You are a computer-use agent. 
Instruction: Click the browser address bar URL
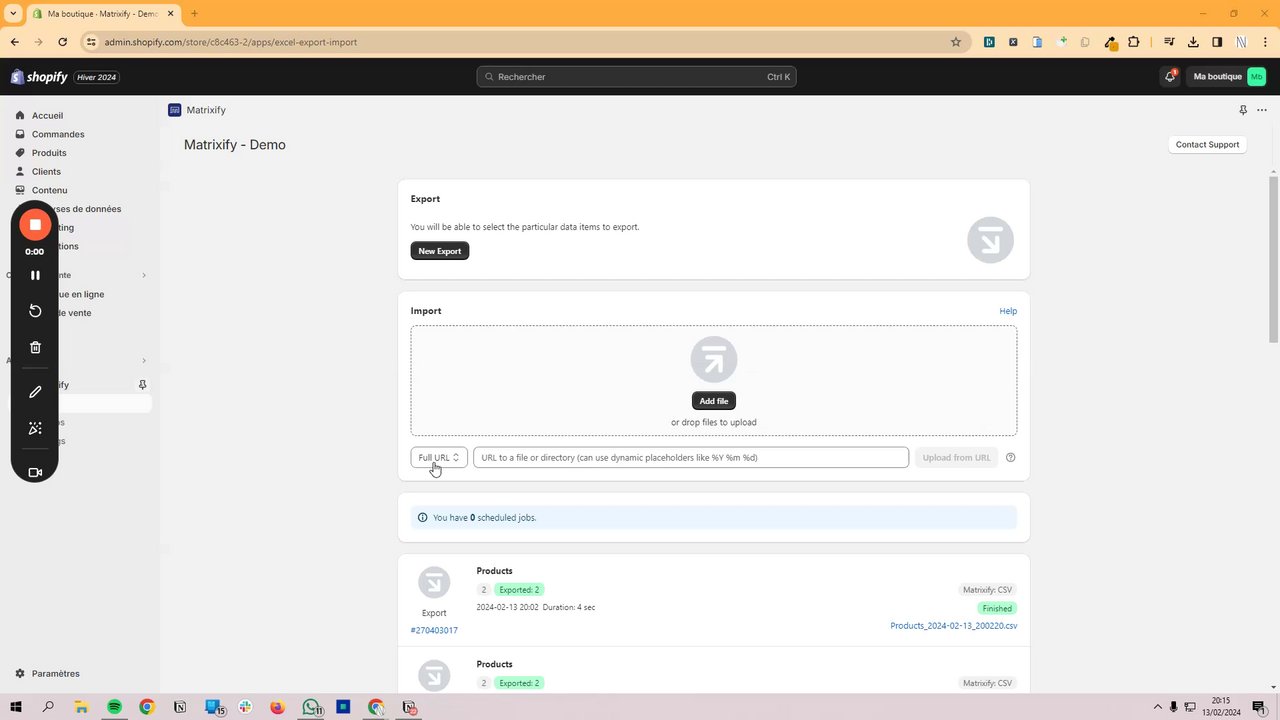coord(230,42)
